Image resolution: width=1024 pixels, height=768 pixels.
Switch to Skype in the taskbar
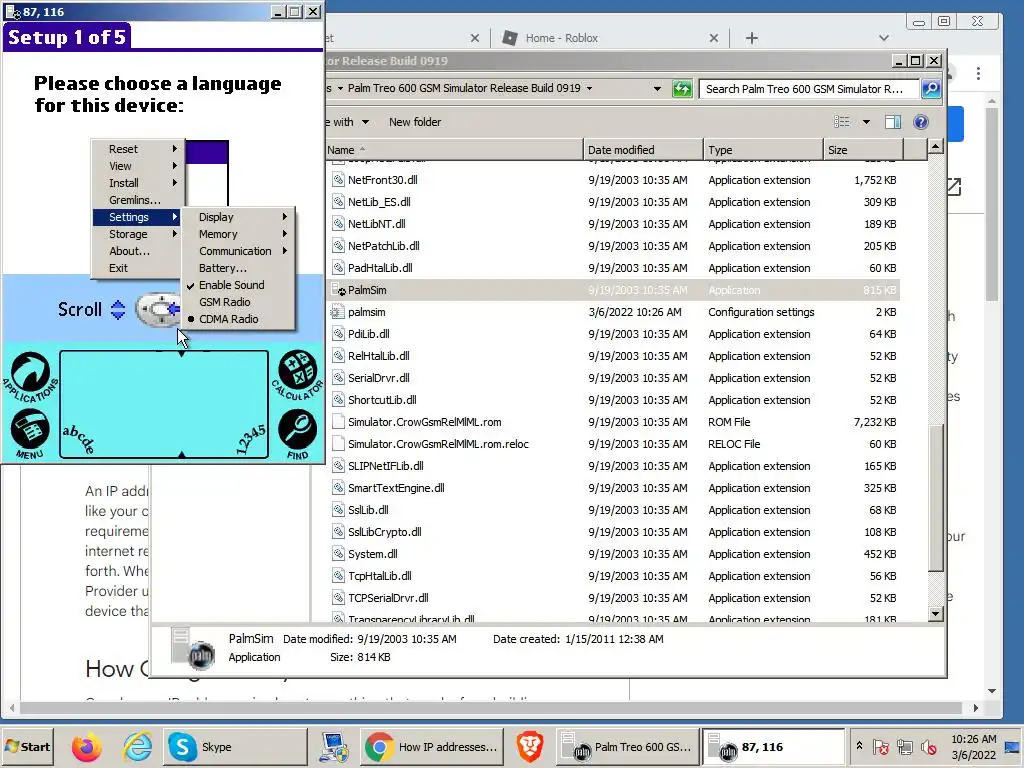pyautogui.click(x=234, y=747)
